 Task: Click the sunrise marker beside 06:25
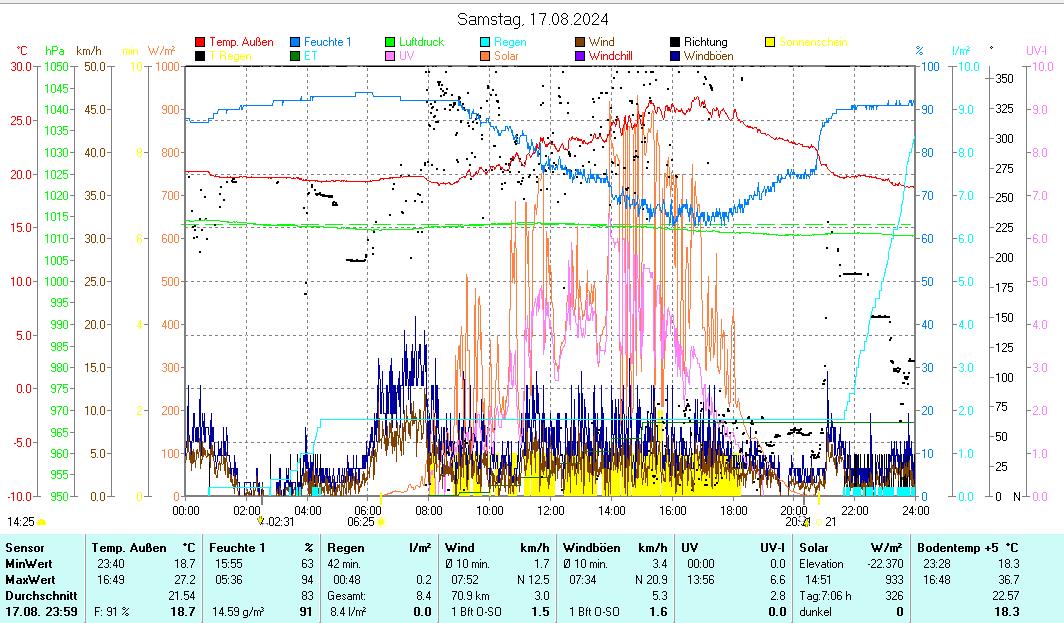pos(380,522)
